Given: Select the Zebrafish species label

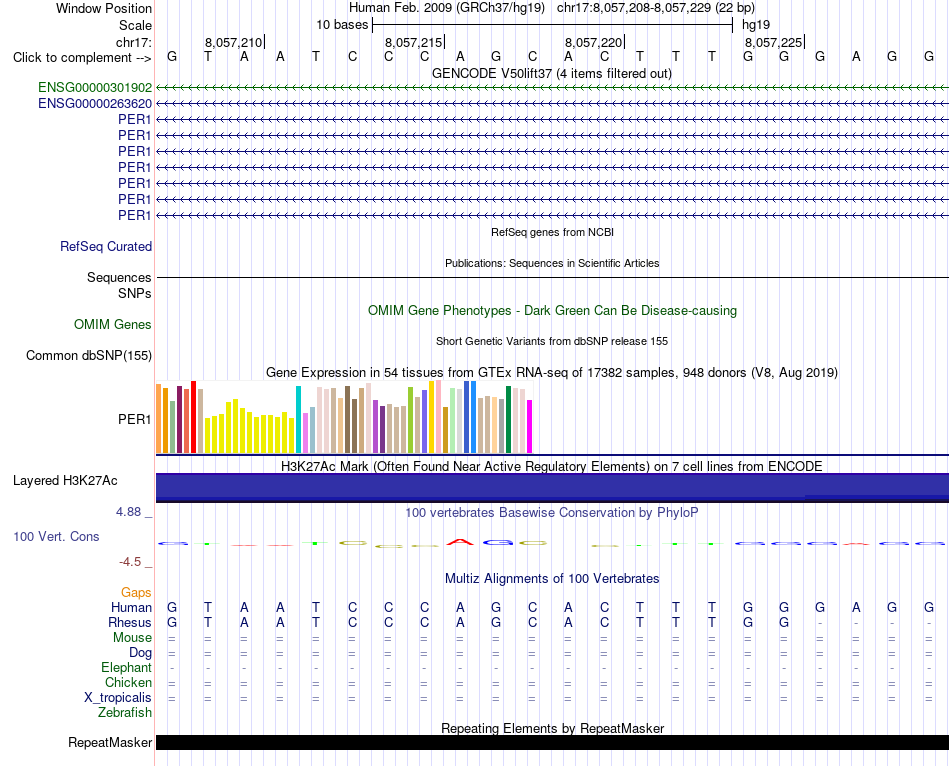Looking at the screenshot, I should (125, 712).
